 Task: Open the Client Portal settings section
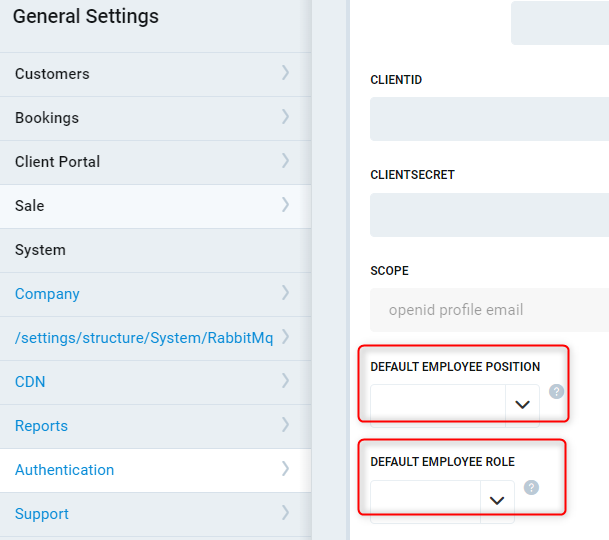(x=58, y=162)
